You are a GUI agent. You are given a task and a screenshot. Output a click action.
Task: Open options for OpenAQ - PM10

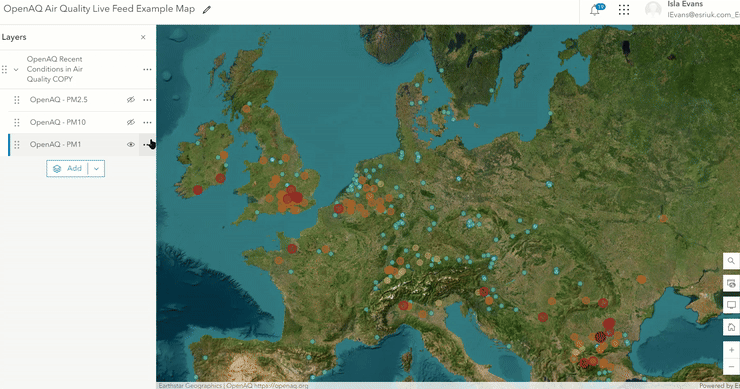(147, 122)
